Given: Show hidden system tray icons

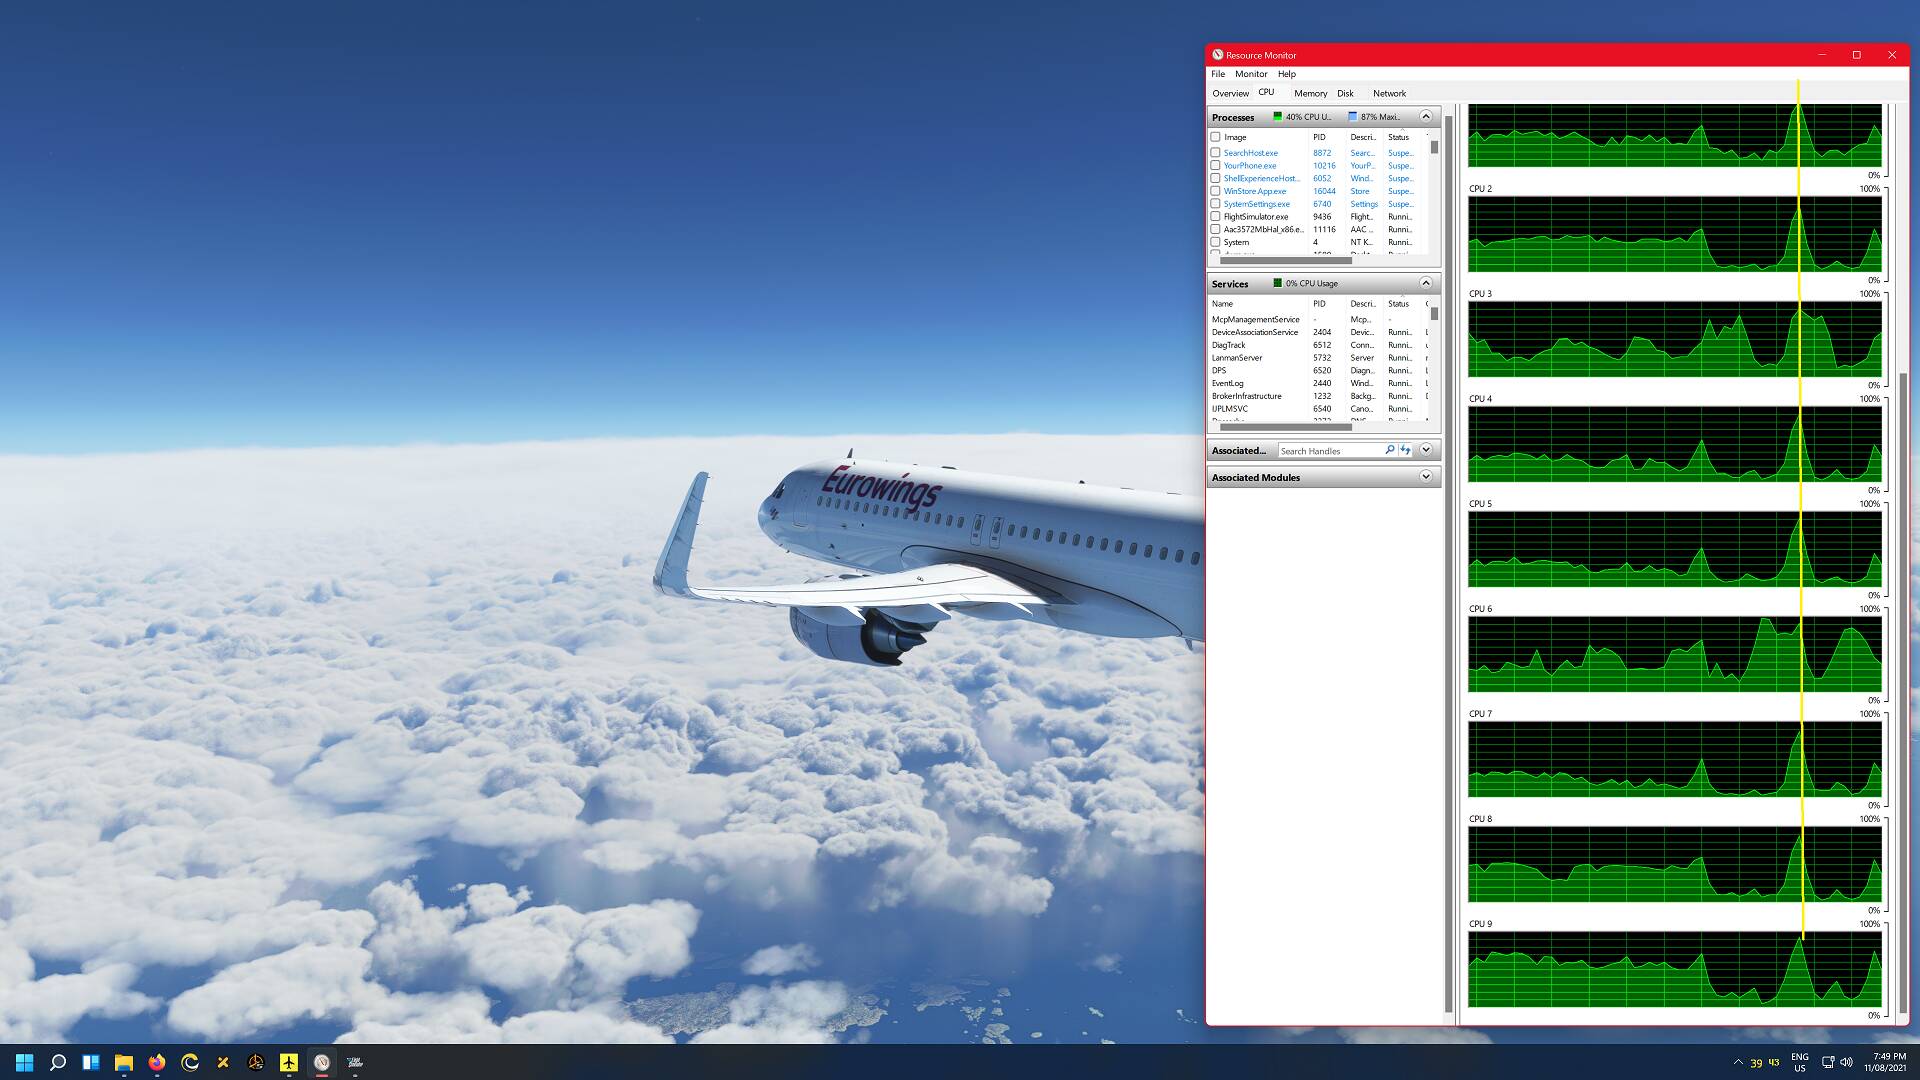Looking at the screenshot, I should coord(1737,1062).
